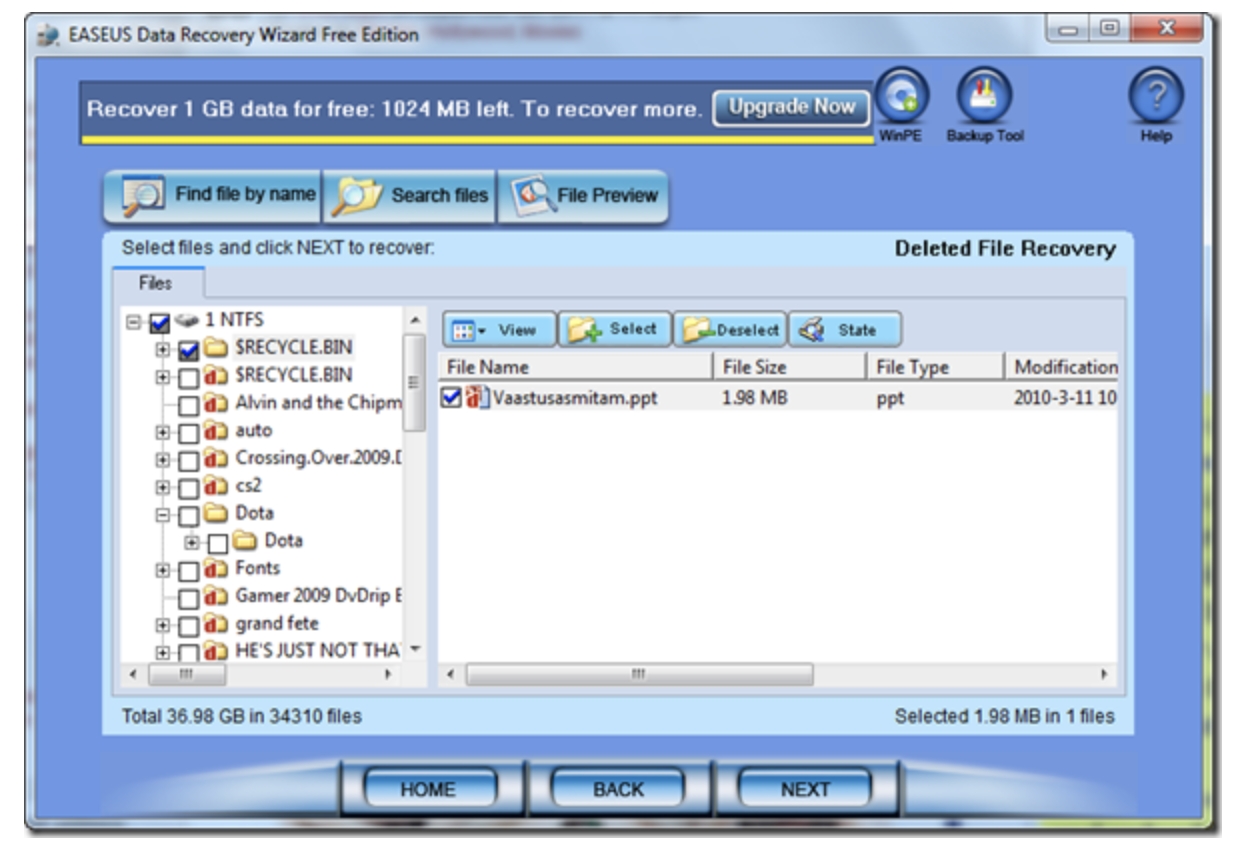This screenshot has width=1260, height=866.
Task: Select the Vaastusasmitam.ppt file name
Action: click(x=574, y=398)
